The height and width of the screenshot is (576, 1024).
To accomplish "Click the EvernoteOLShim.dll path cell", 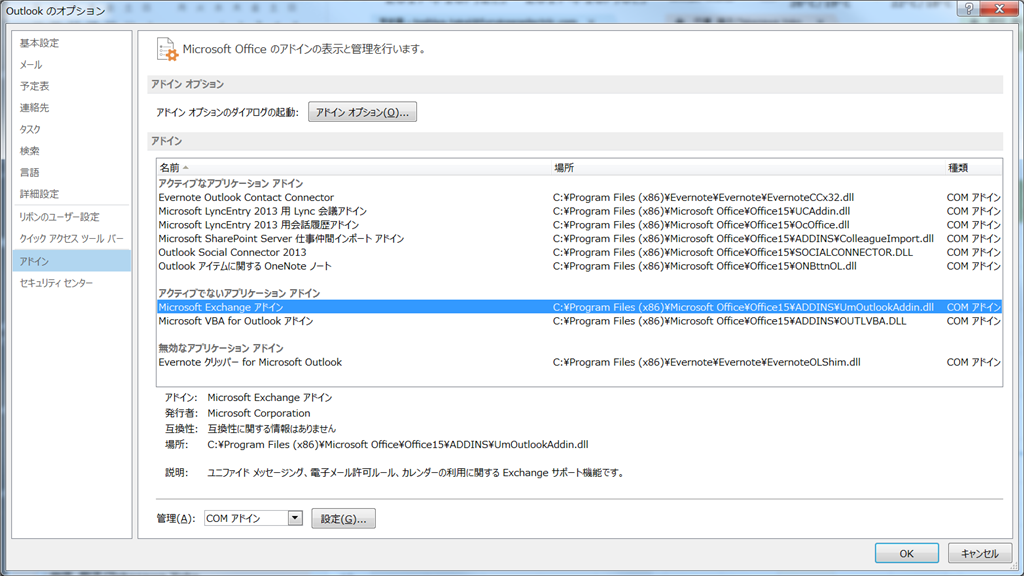I will (707, 362).
